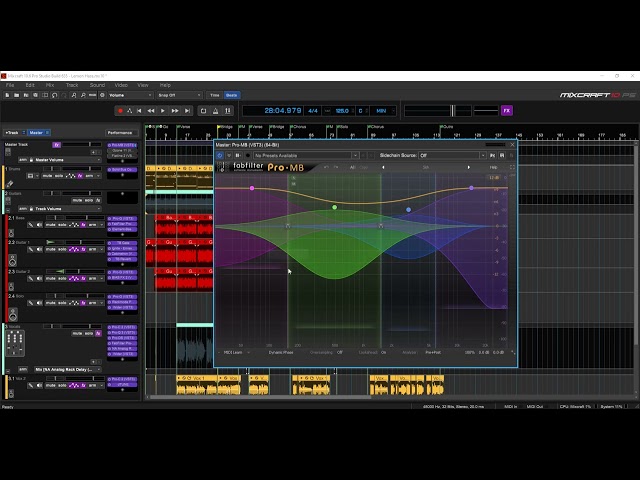Viewport: 640px width, 480px height.
Task: Click the Zoom Out magnifier icon
Action: pos(83,95)
